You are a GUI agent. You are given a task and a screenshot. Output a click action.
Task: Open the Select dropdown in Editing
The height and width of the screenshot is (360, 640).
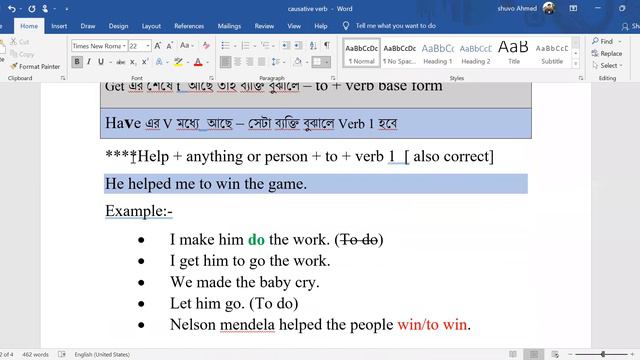pos(607,65)
